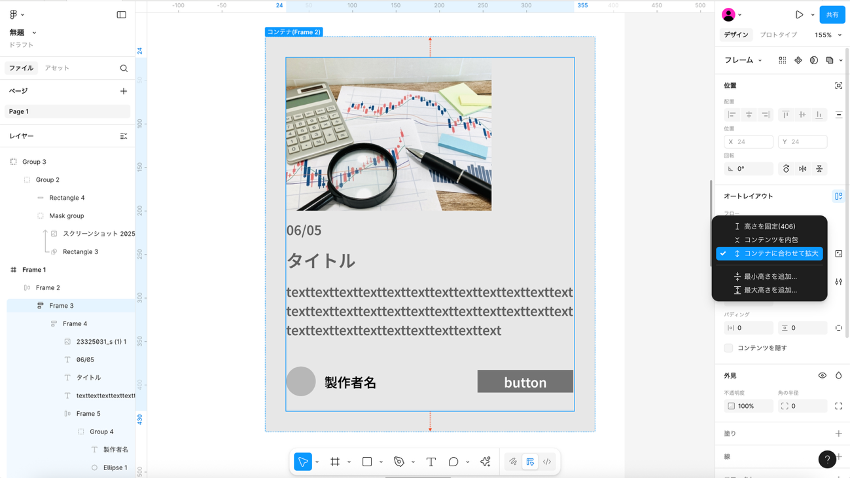Select 最小高さを追加... menu option
The width and height of the screenshot is (850, 478).
(x=769, y=276)
